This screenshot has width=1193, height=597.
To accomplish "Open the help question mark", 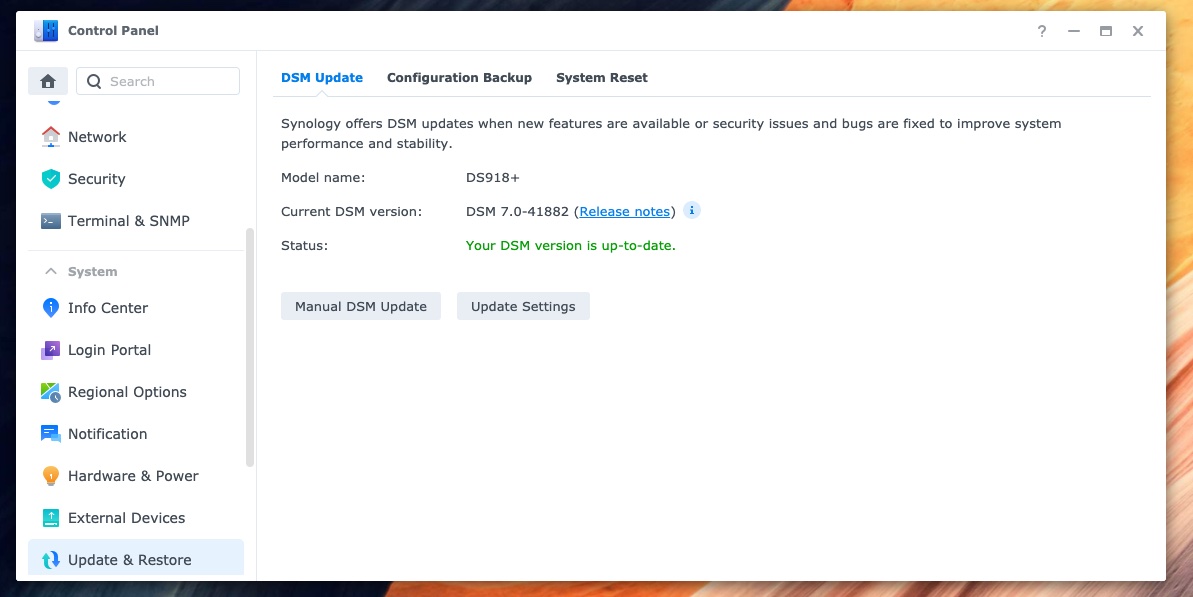I will pos(1042,31).
